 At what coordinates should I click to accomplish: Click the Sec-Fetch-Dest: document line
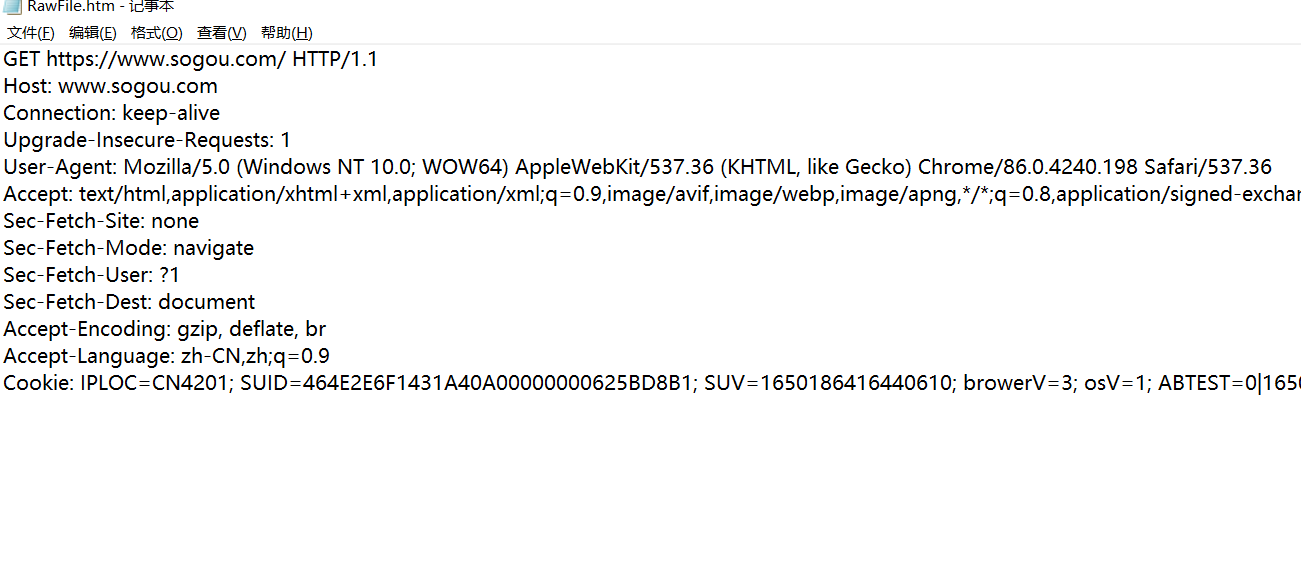pyautogui.click(x=129, y=302)
